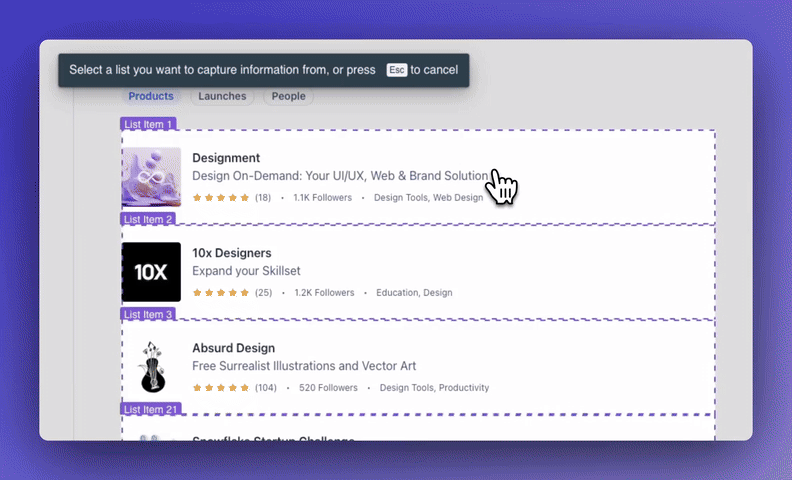Click Designment's star rating icons
Viewport: 792px width, 480px height.
pos(221,198)
